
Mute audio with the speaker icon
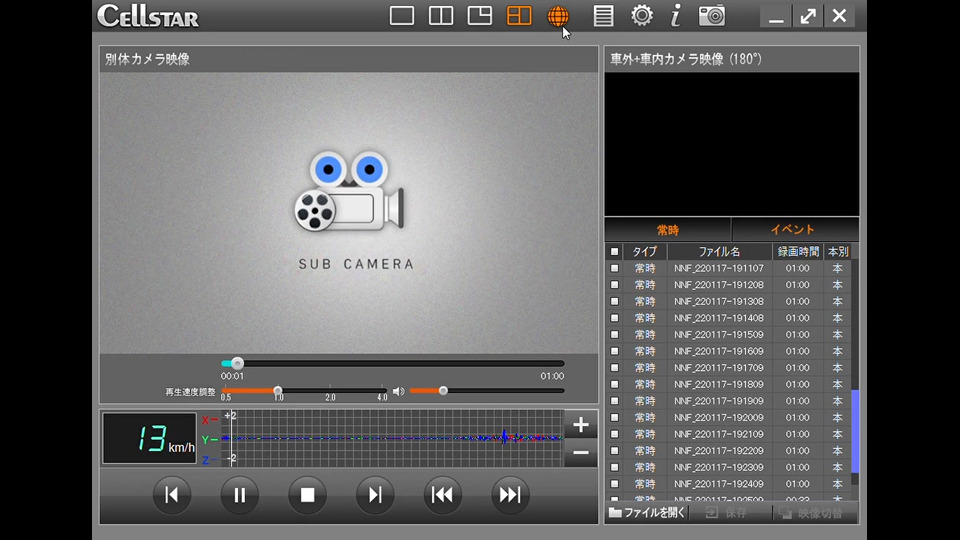(398, 391)
